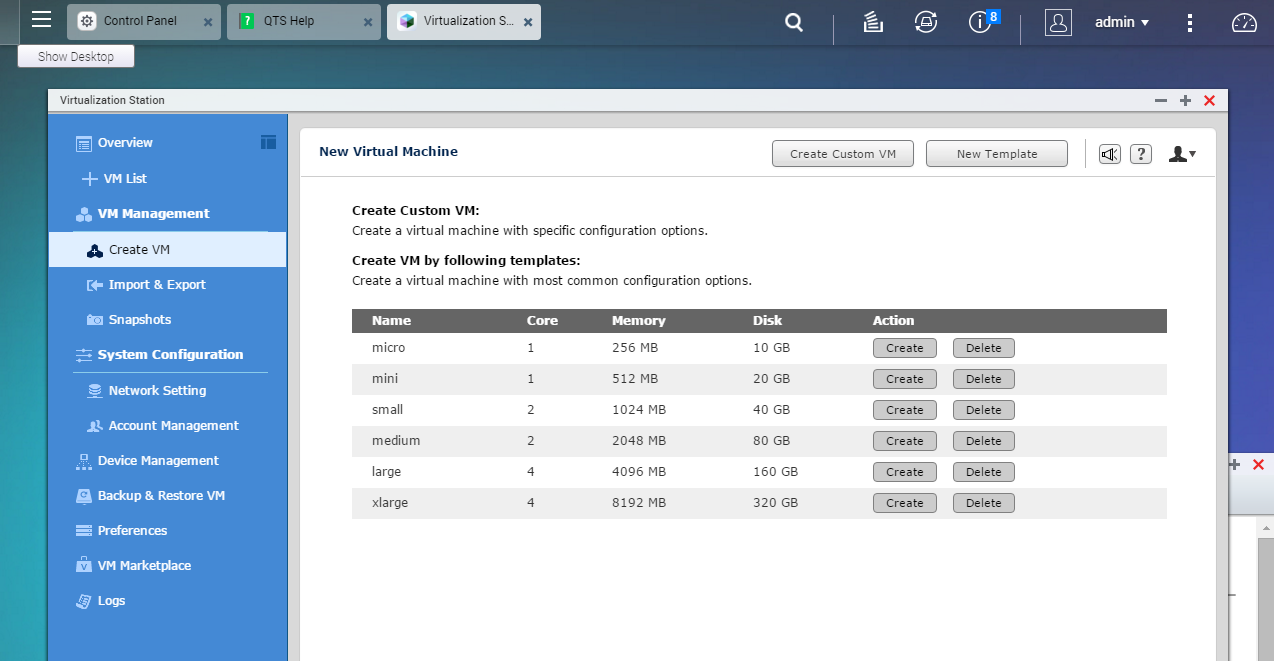Close the Control Panel tab
Image resolution: width=1274 pixels, height=661 pixels.
[208, 22]
